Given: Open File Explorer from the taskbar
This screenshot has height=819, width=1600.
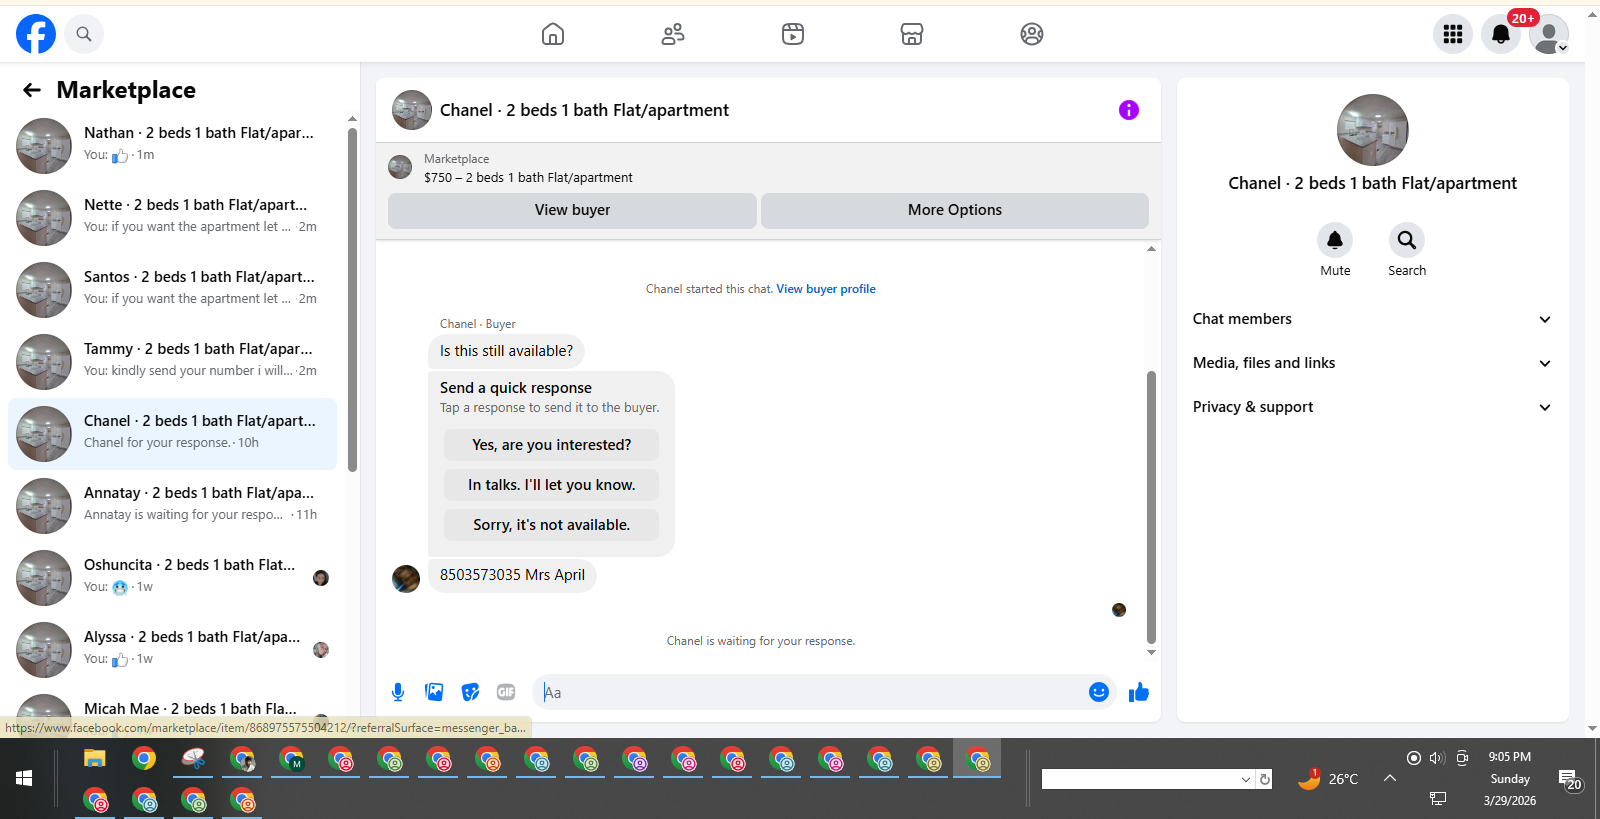Looking at the screenshot, I should (x=94, y=758).
